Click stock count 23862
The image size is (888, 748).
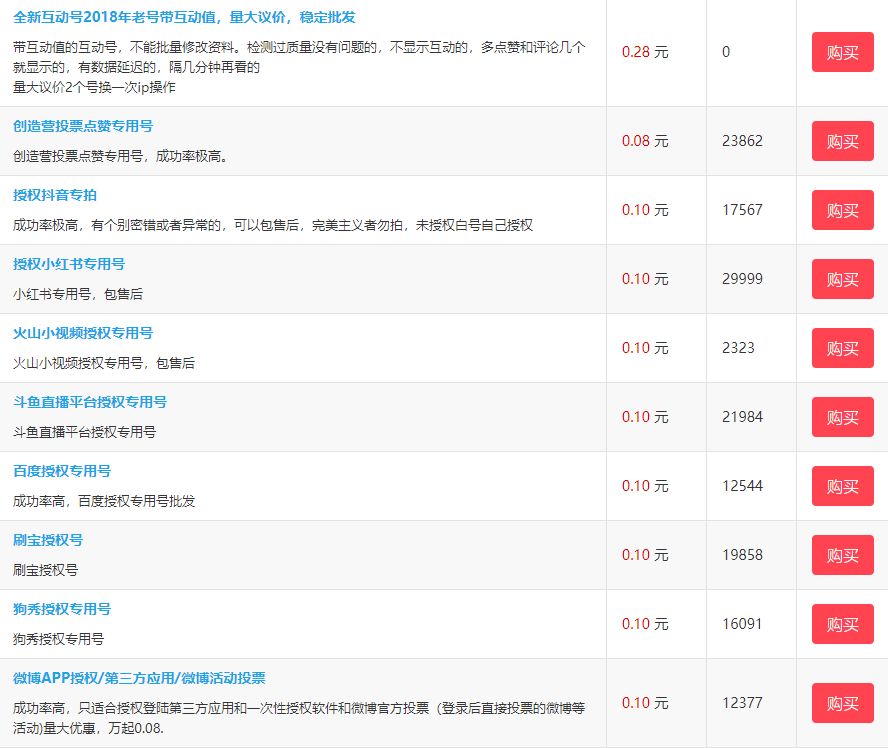tap(742, 141)
